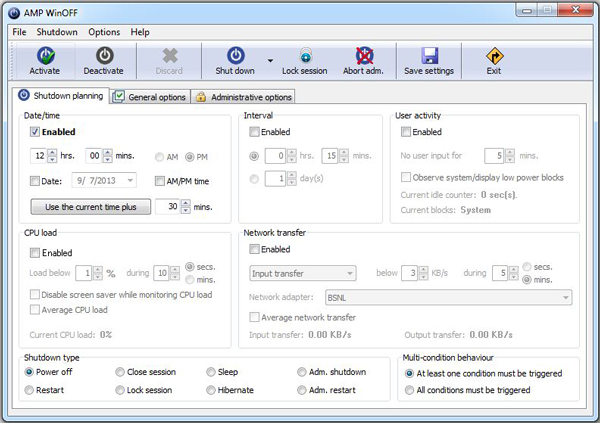This screenshot has height=423, width=600.
Task: Click the Network below KB/s field
Action: [409, 273]
